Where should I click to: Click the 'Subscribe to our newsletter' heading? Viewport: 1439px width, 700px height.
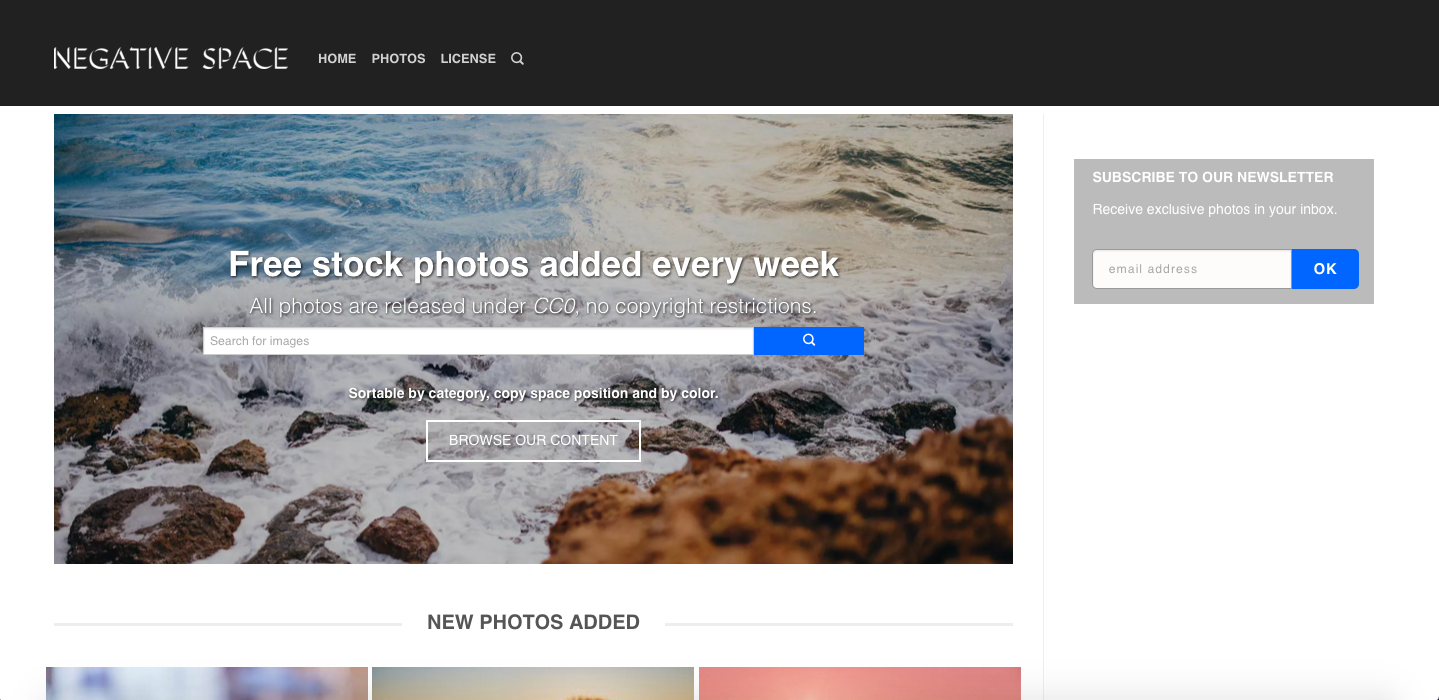[x=1213, y=177]
